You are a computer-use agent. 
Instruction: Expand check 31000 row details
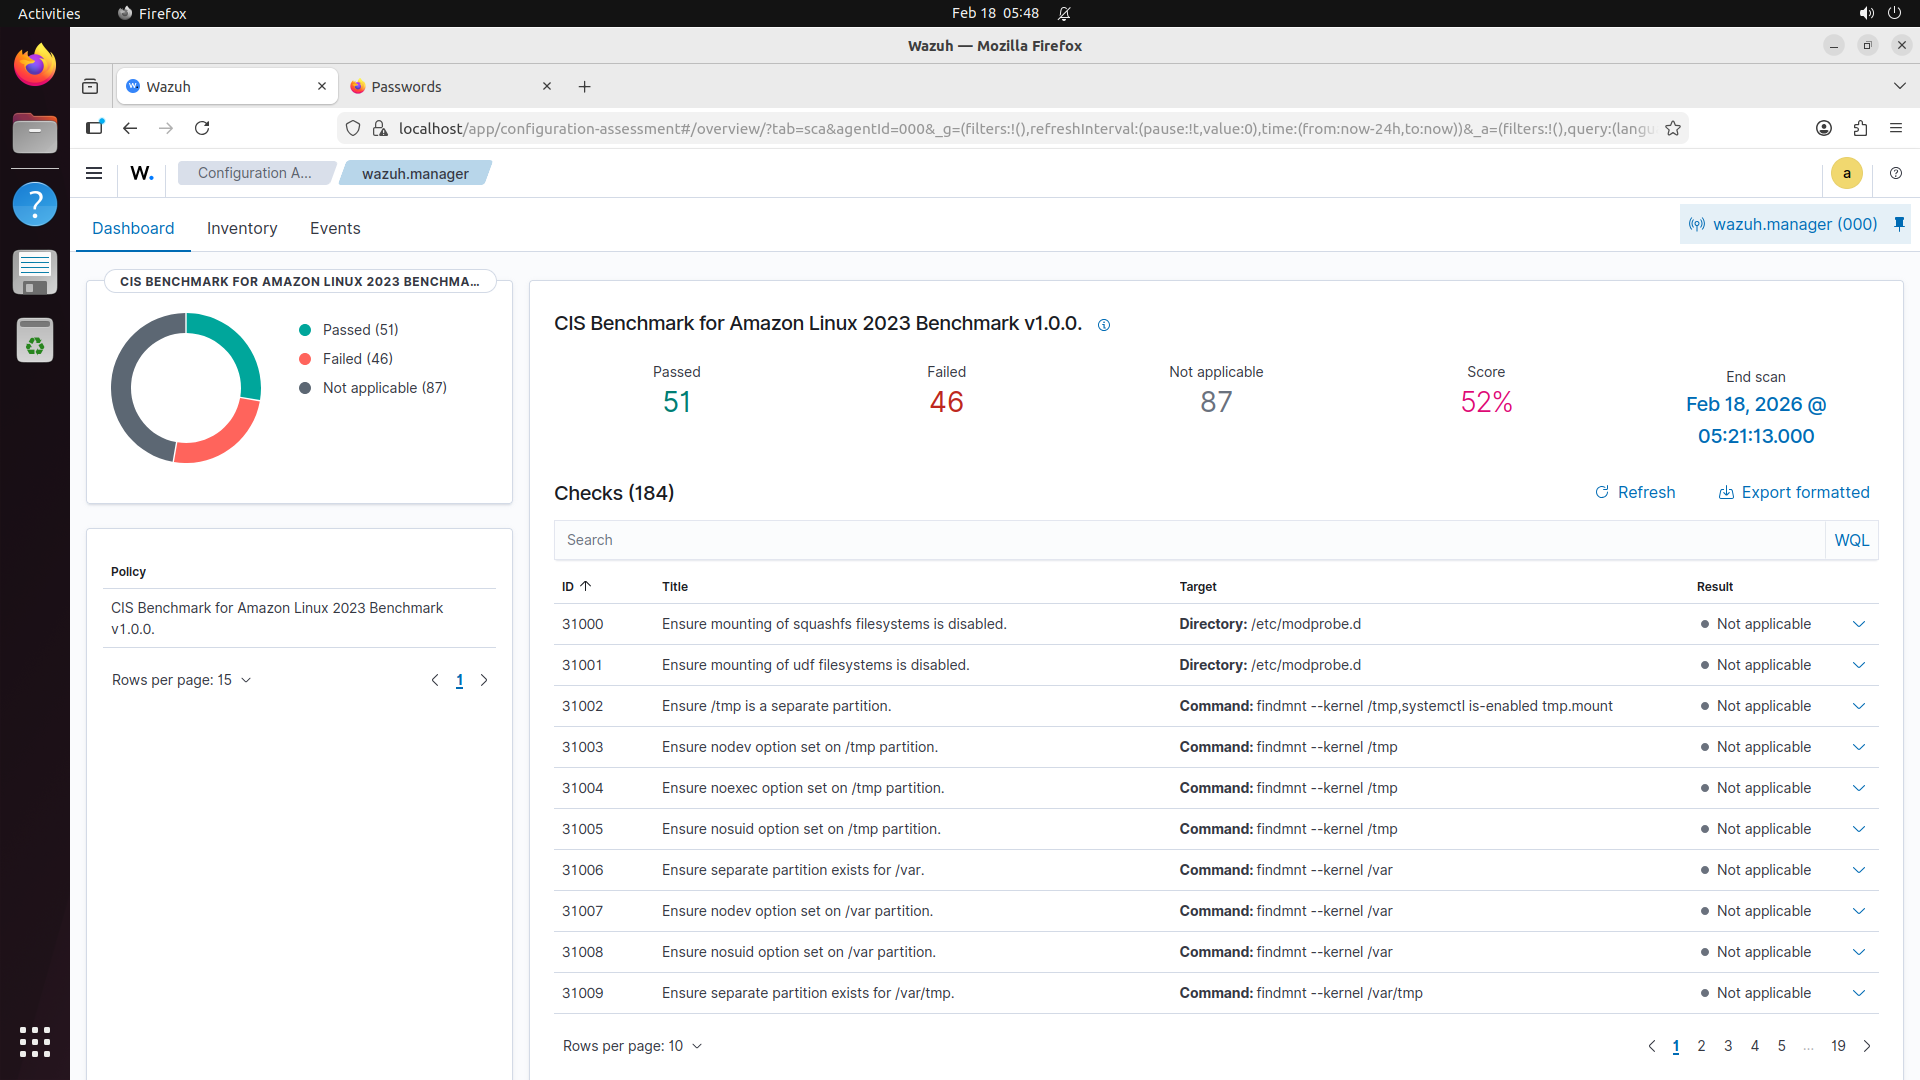(1858, 624)
